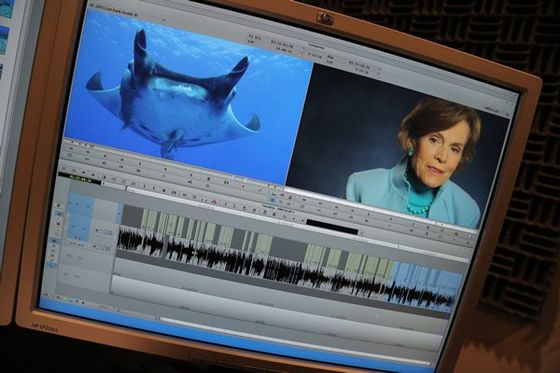
Task: Click the red icon in left tool palette
Action: click(58, 224)
